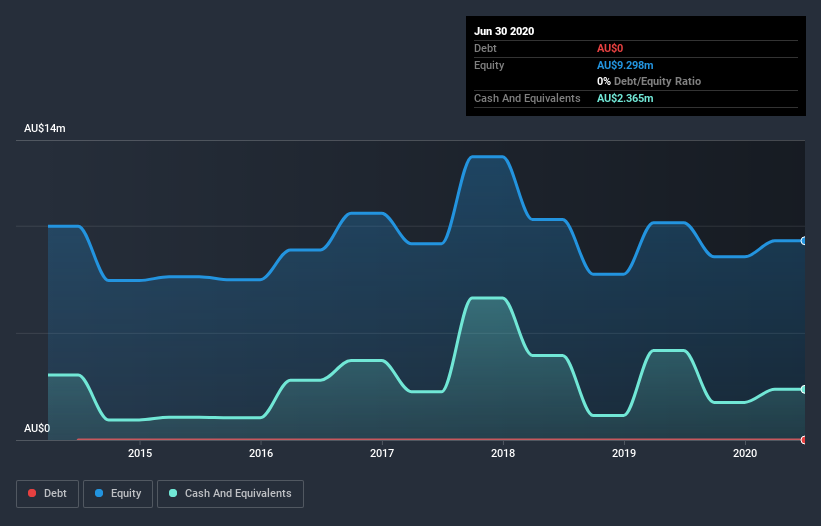Click the red AU$0 debt value

pos(610,48)
